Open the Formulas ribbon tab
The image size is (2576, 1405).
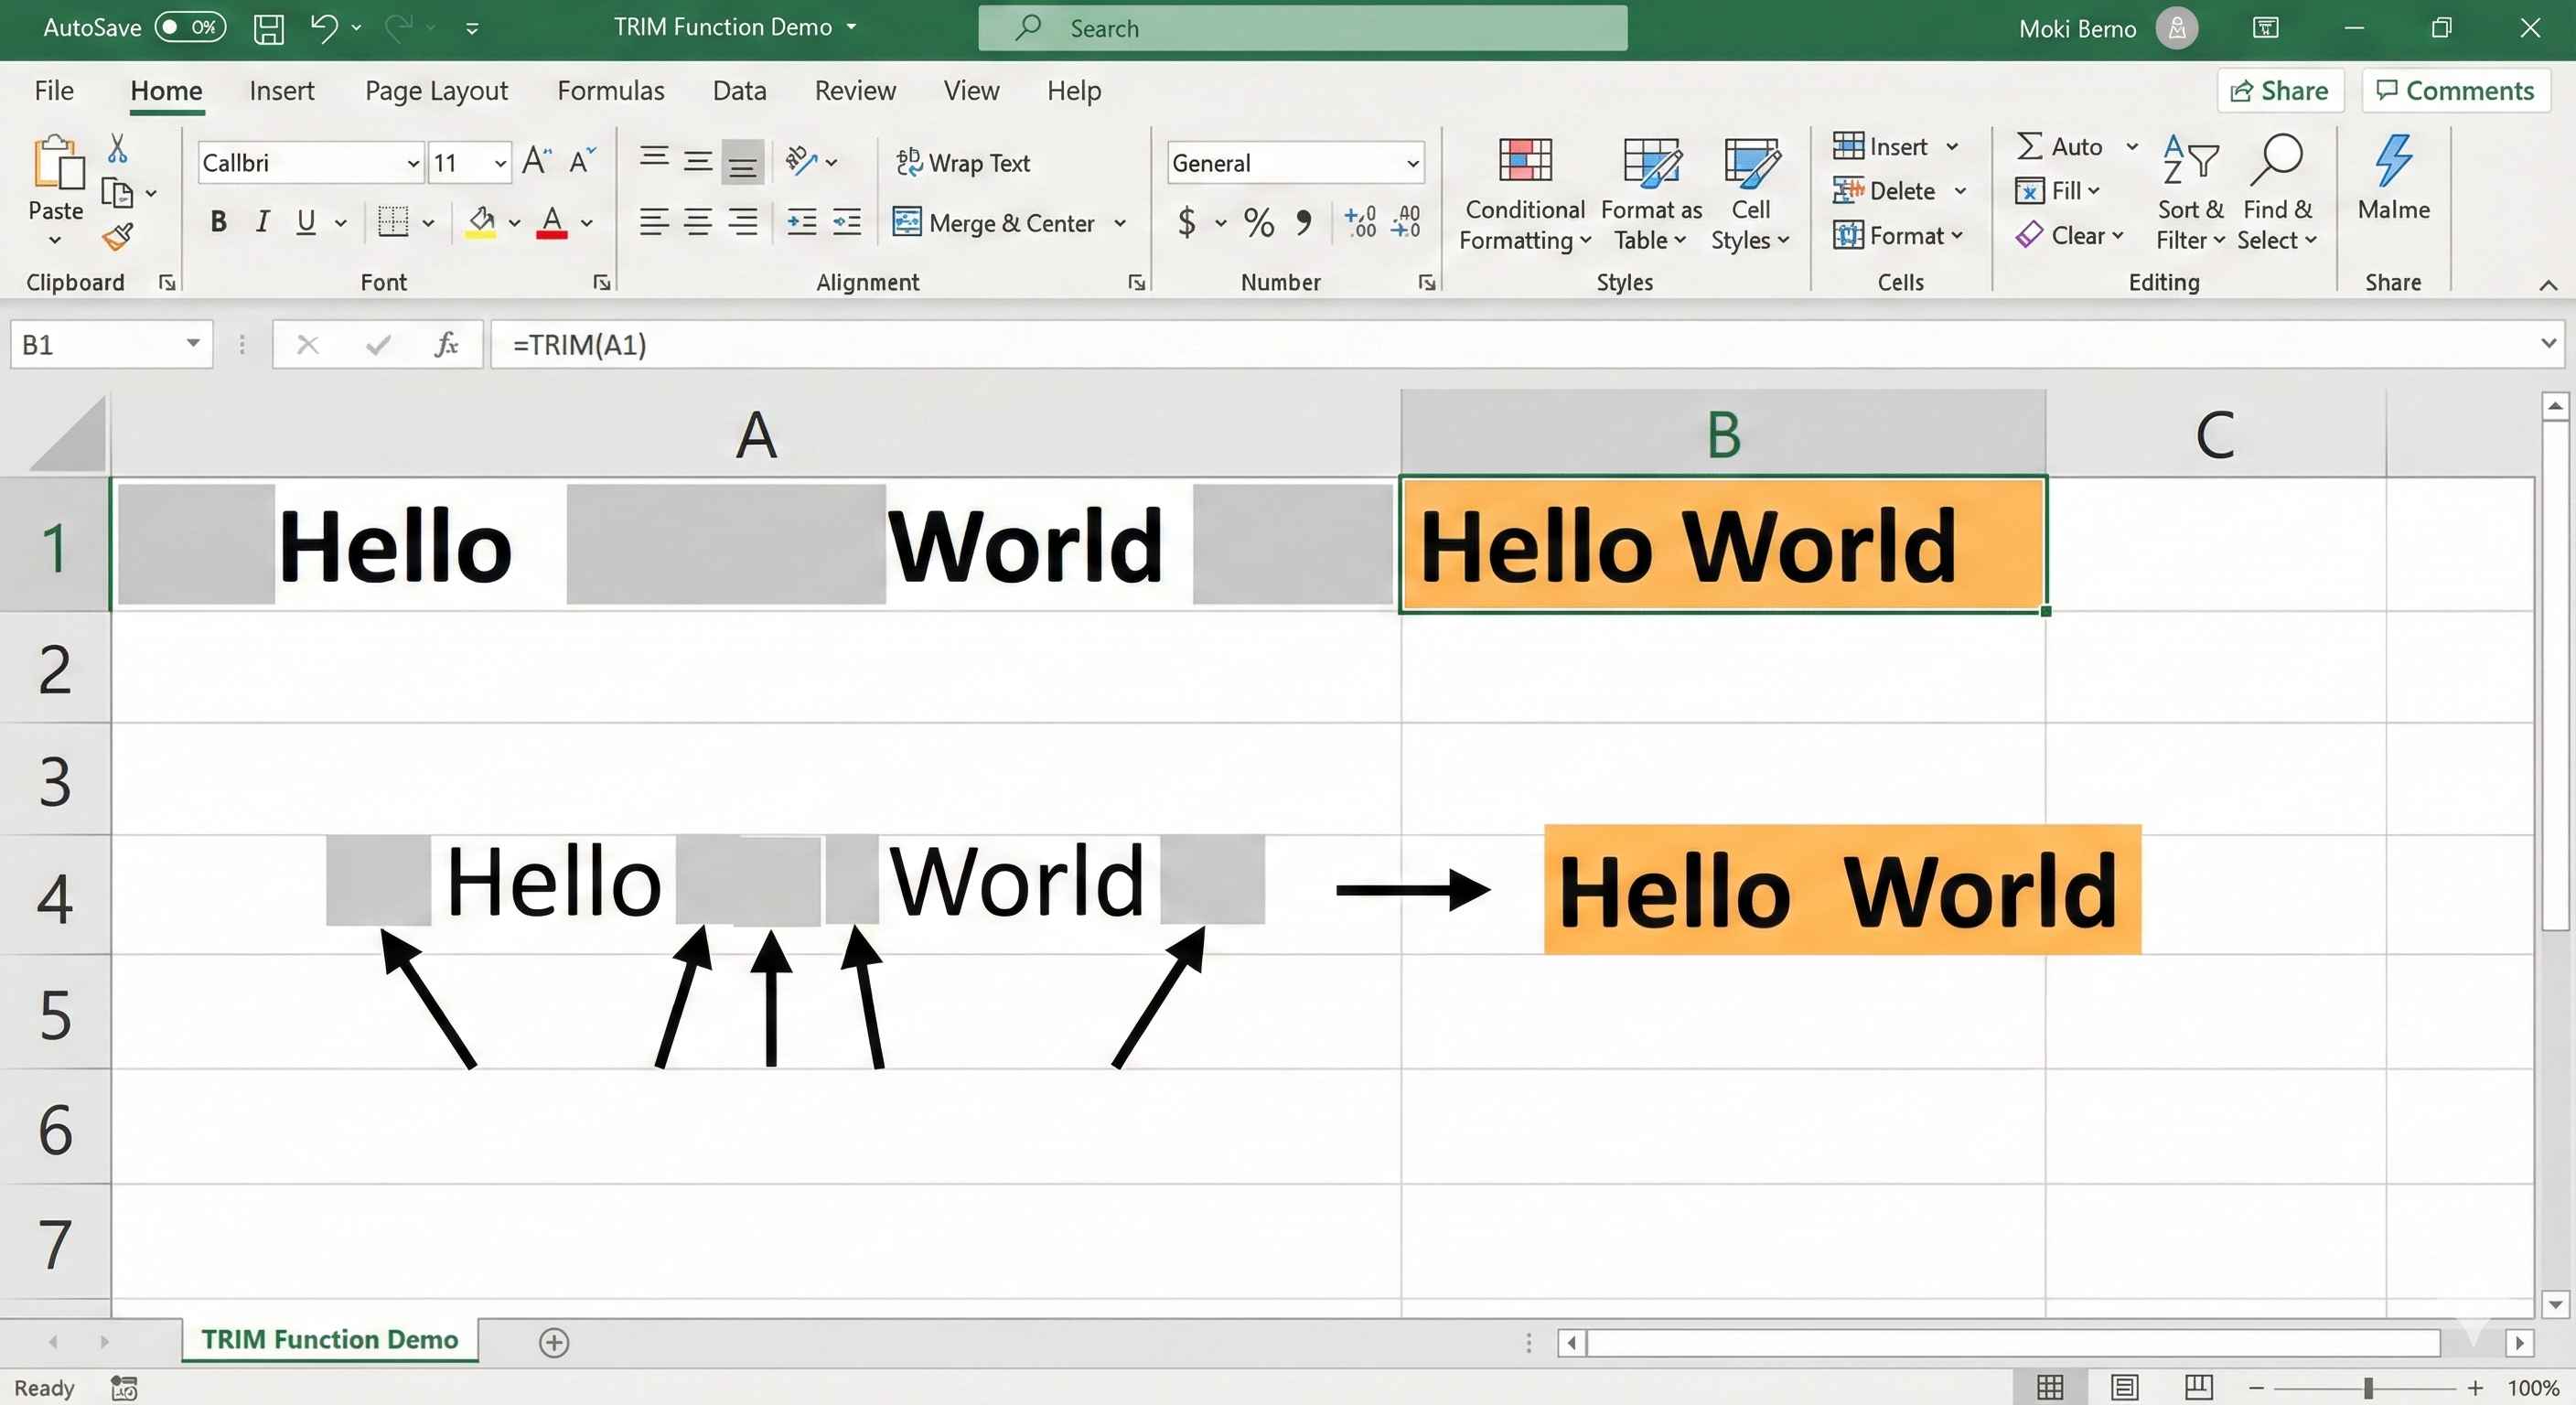(610, 91)
